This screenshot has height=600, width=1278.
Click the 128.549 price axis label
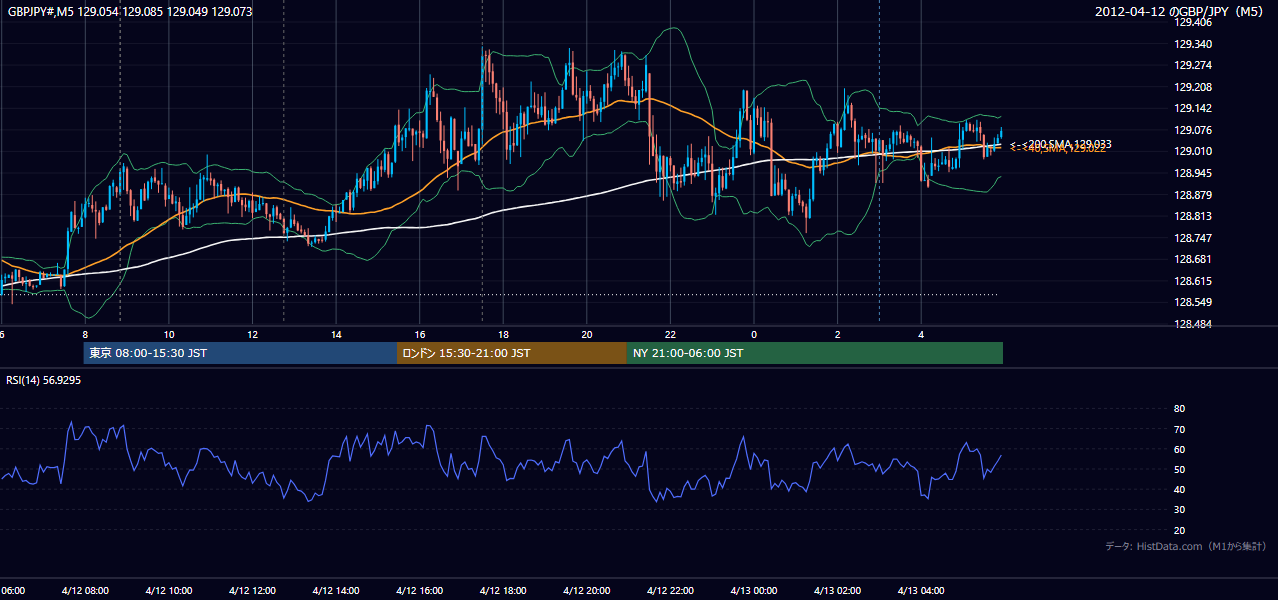click(x=1193, y=303)
